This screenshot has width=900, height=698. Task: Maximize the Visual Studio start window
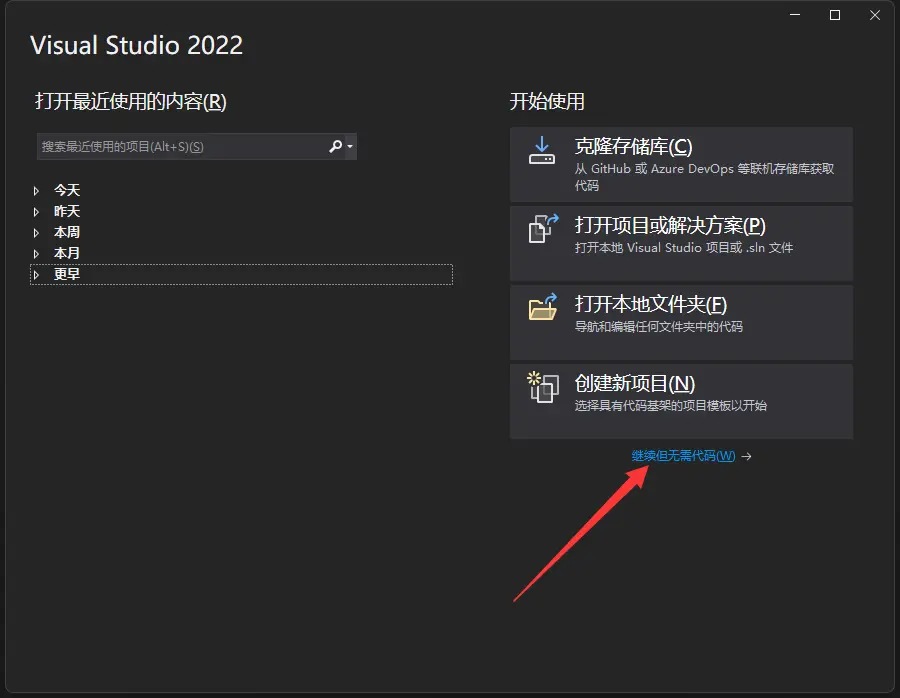click(835, 15)
